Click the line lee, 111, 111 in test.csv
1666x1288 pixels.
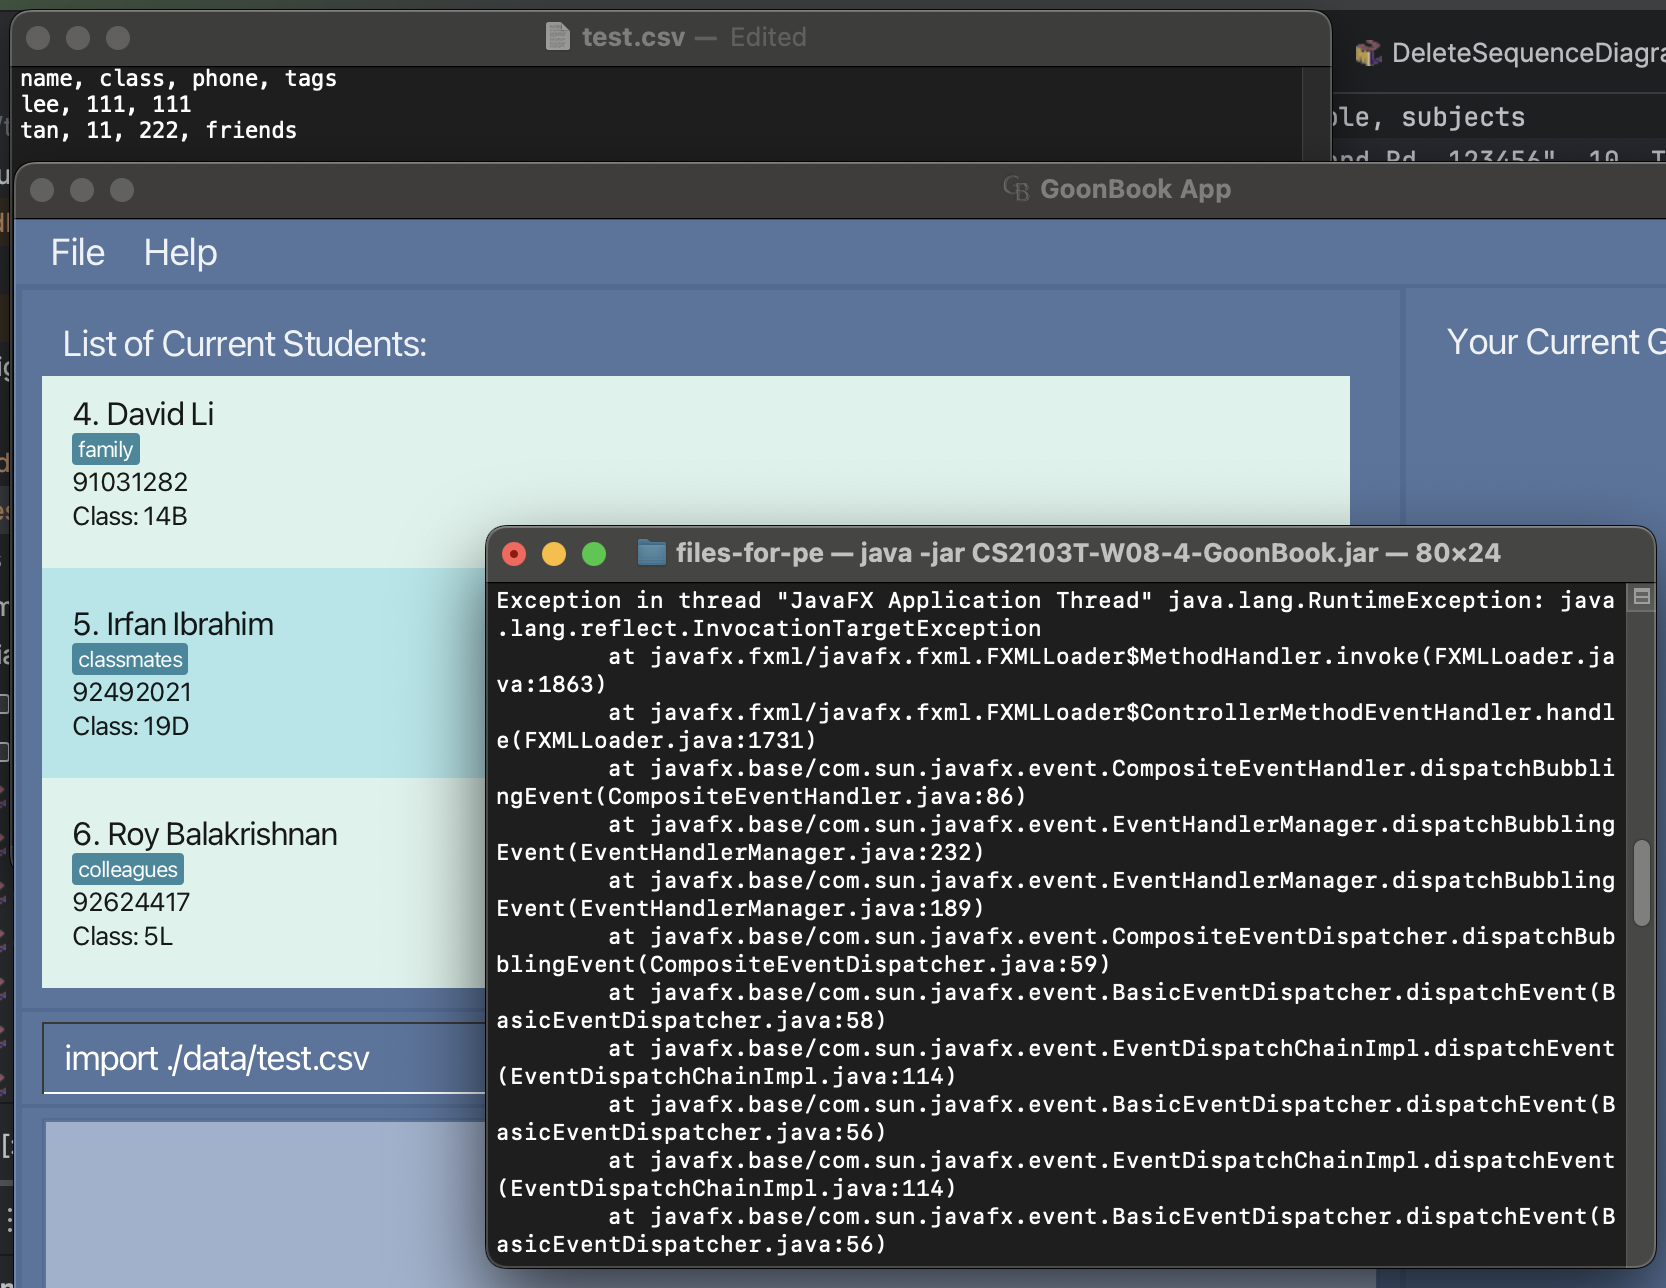tap(106, 105)
